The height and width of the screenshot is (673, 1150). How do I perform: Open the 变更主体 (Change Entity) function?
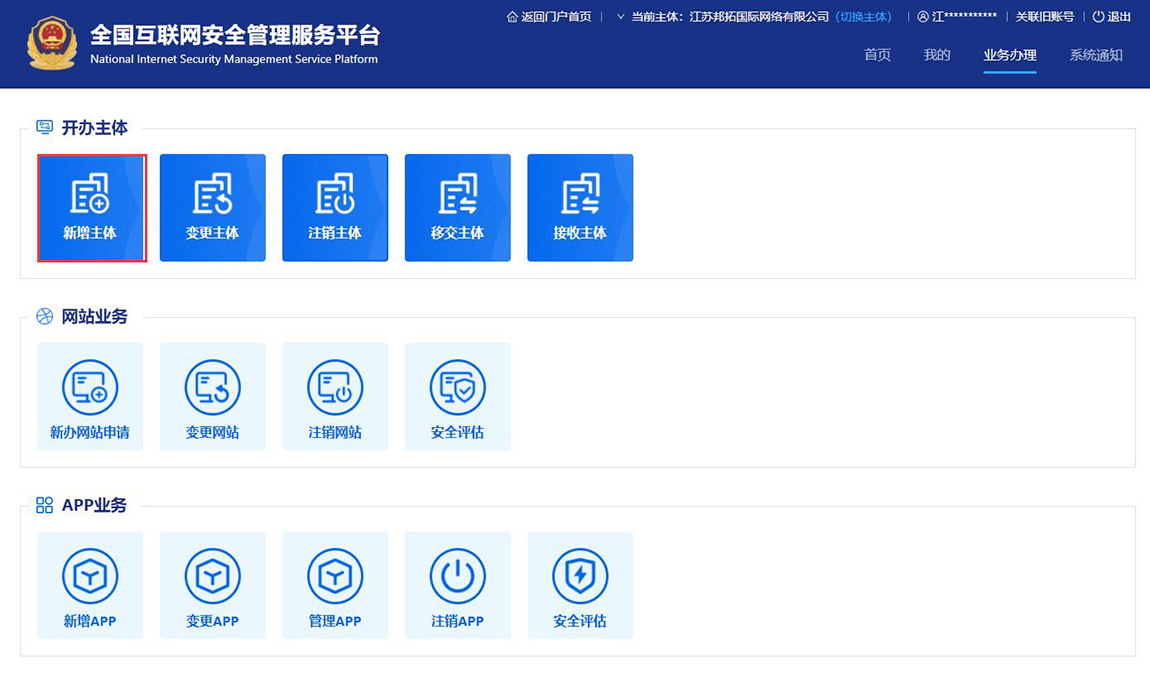pyautogui.click(x=212, y=207)
